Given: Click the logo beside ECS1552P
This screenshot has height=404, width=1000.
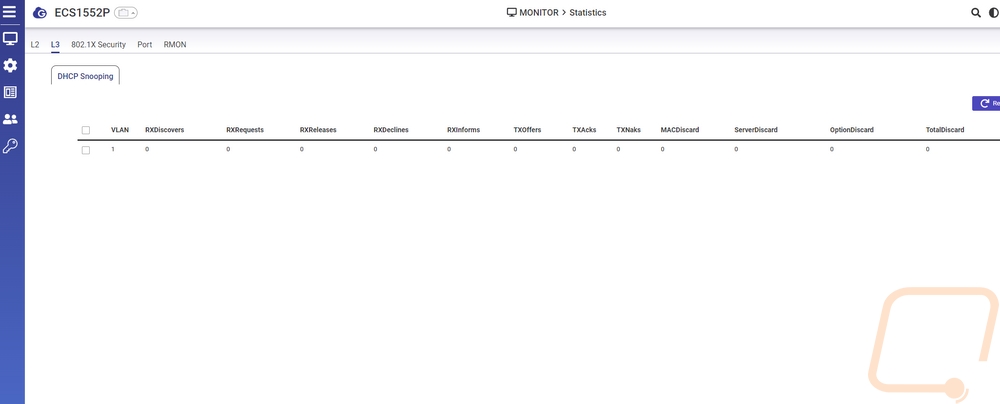Looking at the screenshot, I should pyautogui.click(x=39, y=13).
